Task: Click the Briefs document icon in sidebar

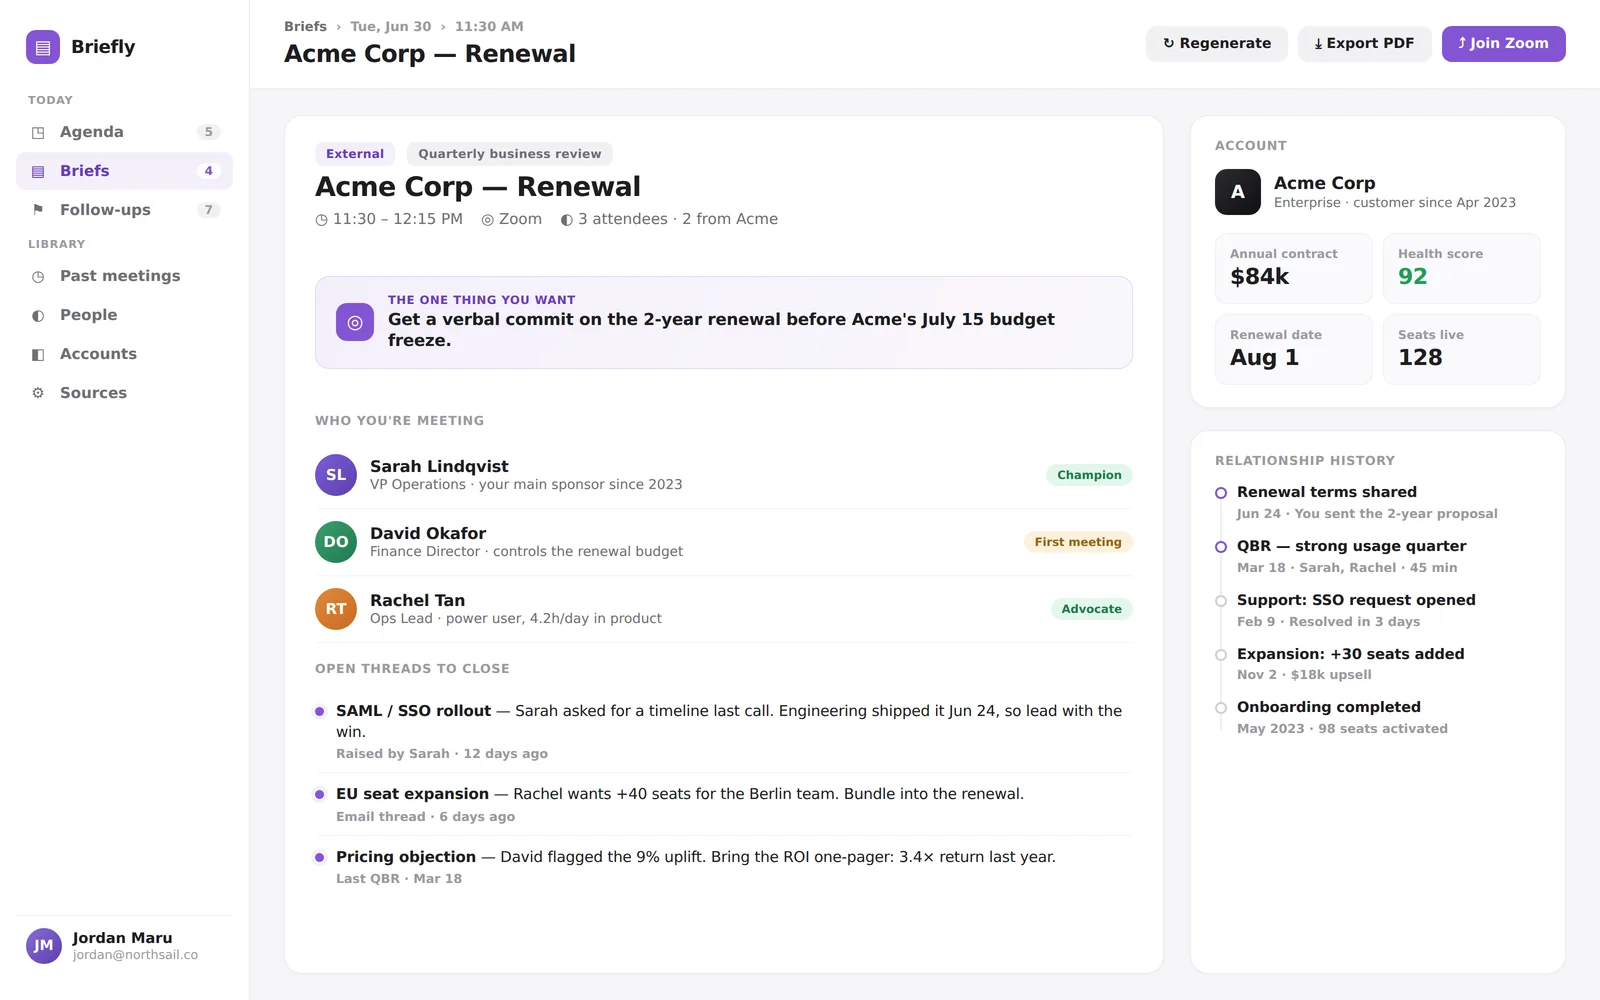Action: [38, 171]
